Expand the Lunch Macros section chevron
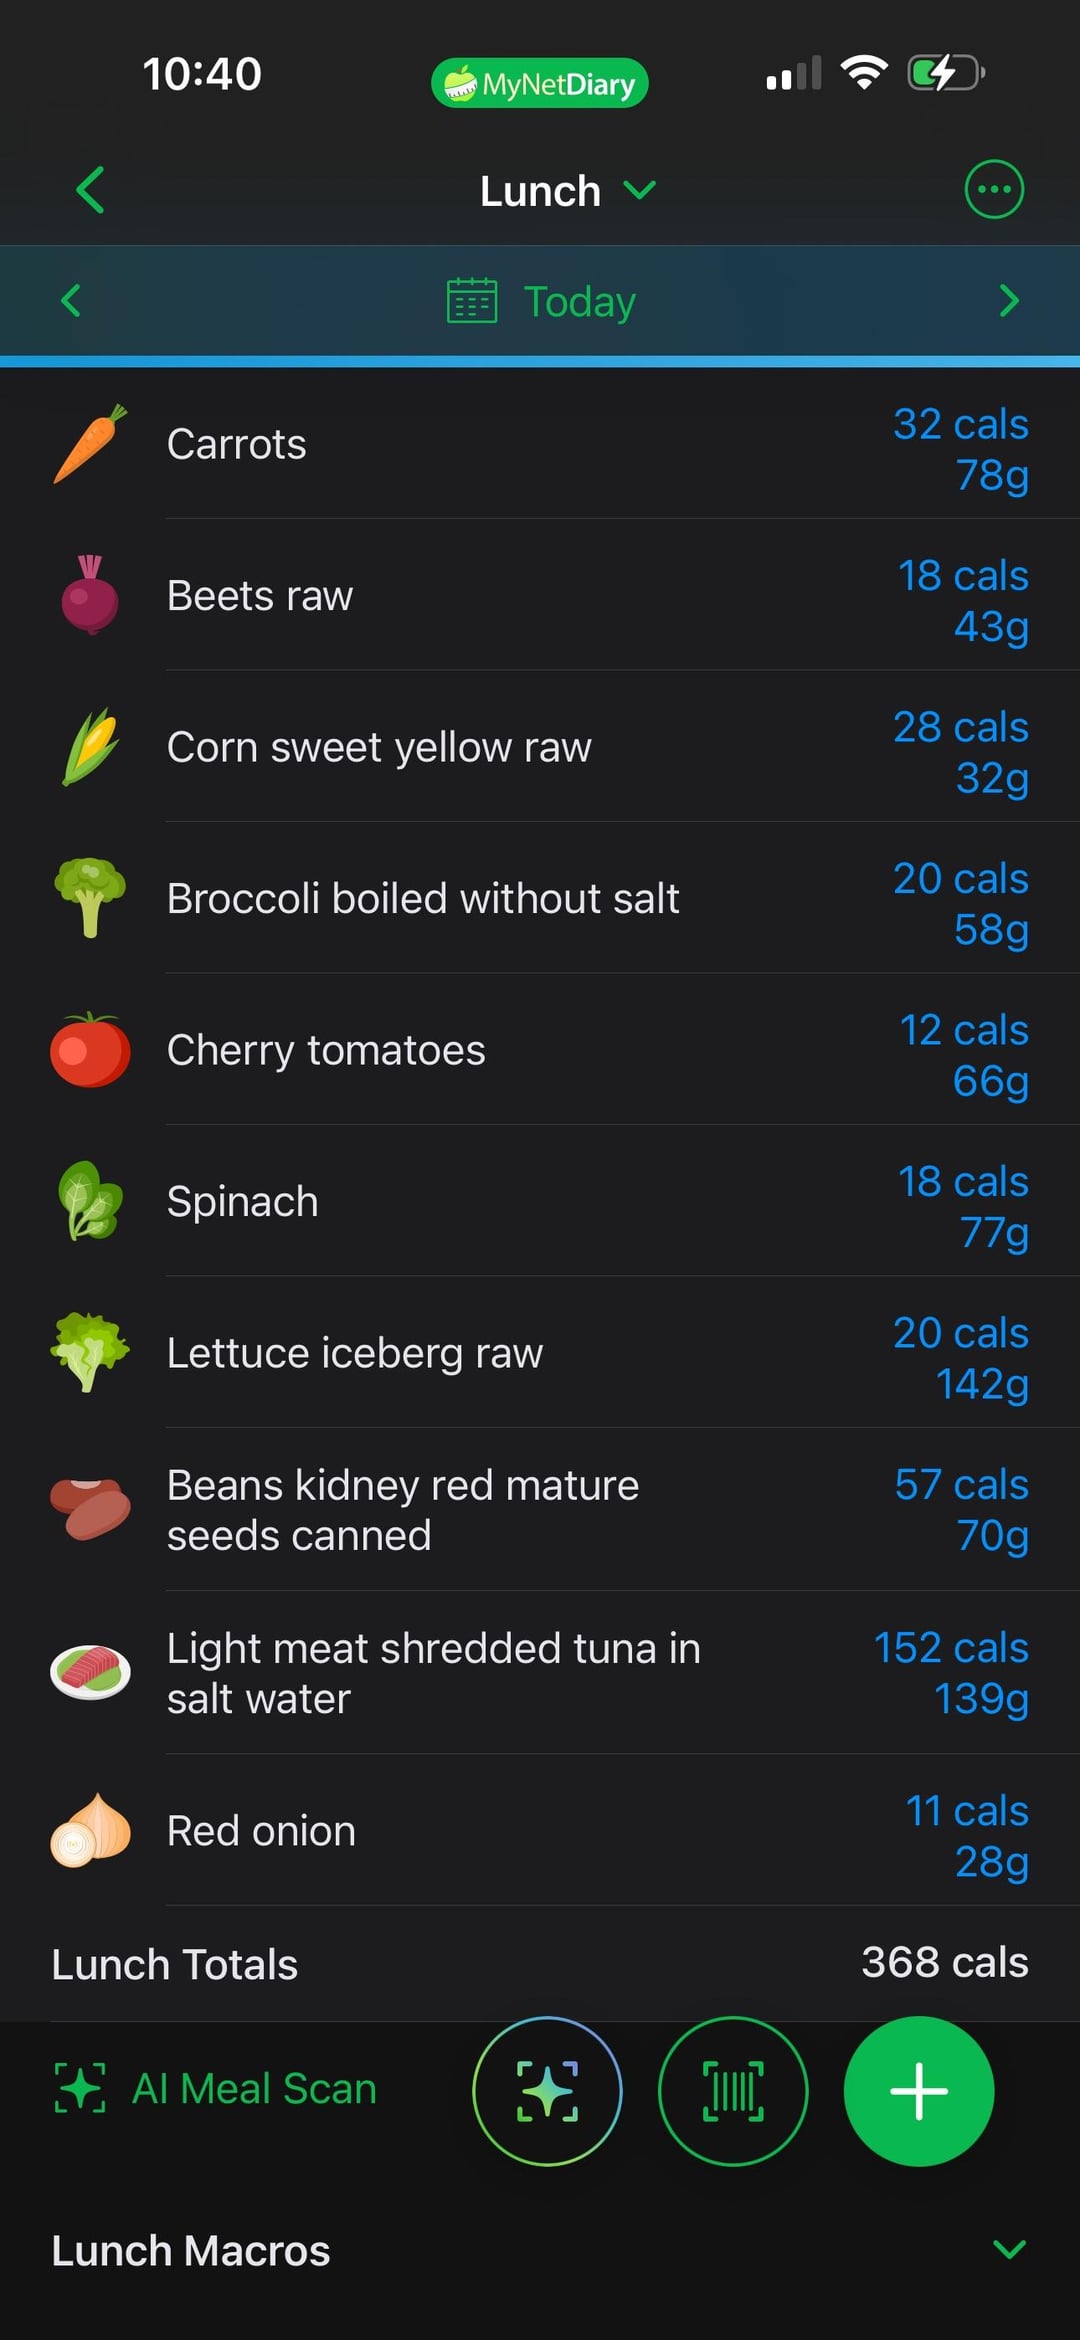This screenshot has width=1080, height=2340. click(1009, 2250)
